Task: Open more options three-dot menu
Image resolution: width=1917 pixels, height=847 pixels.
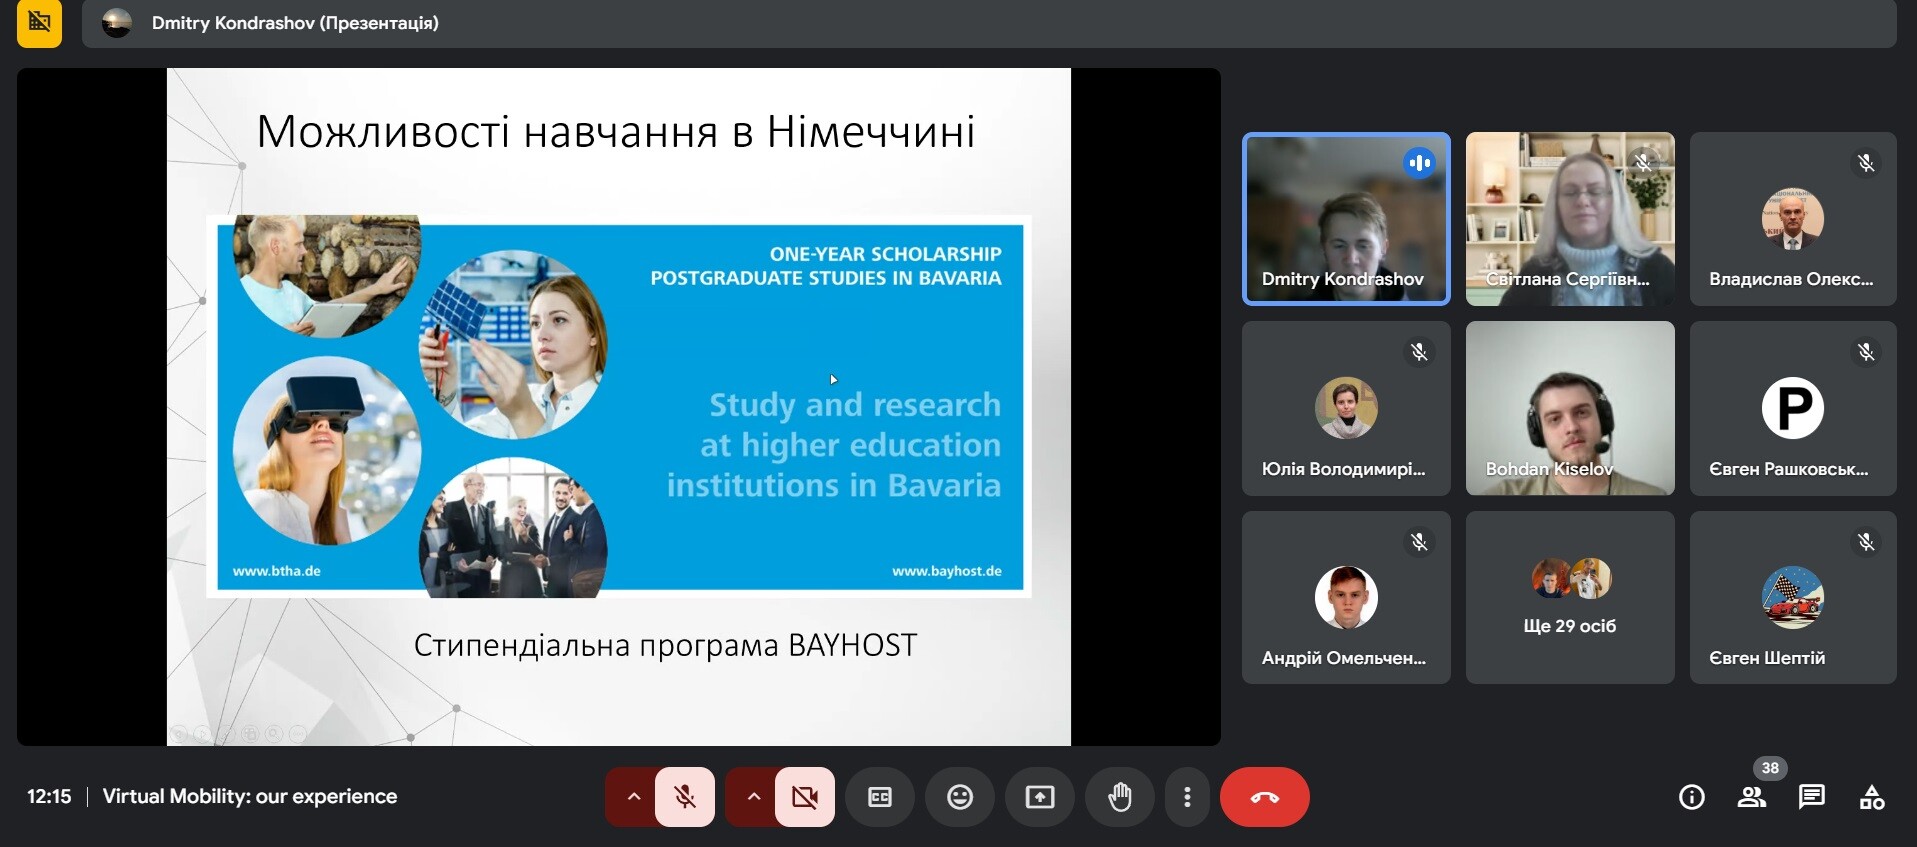Action: (1187, 797)
